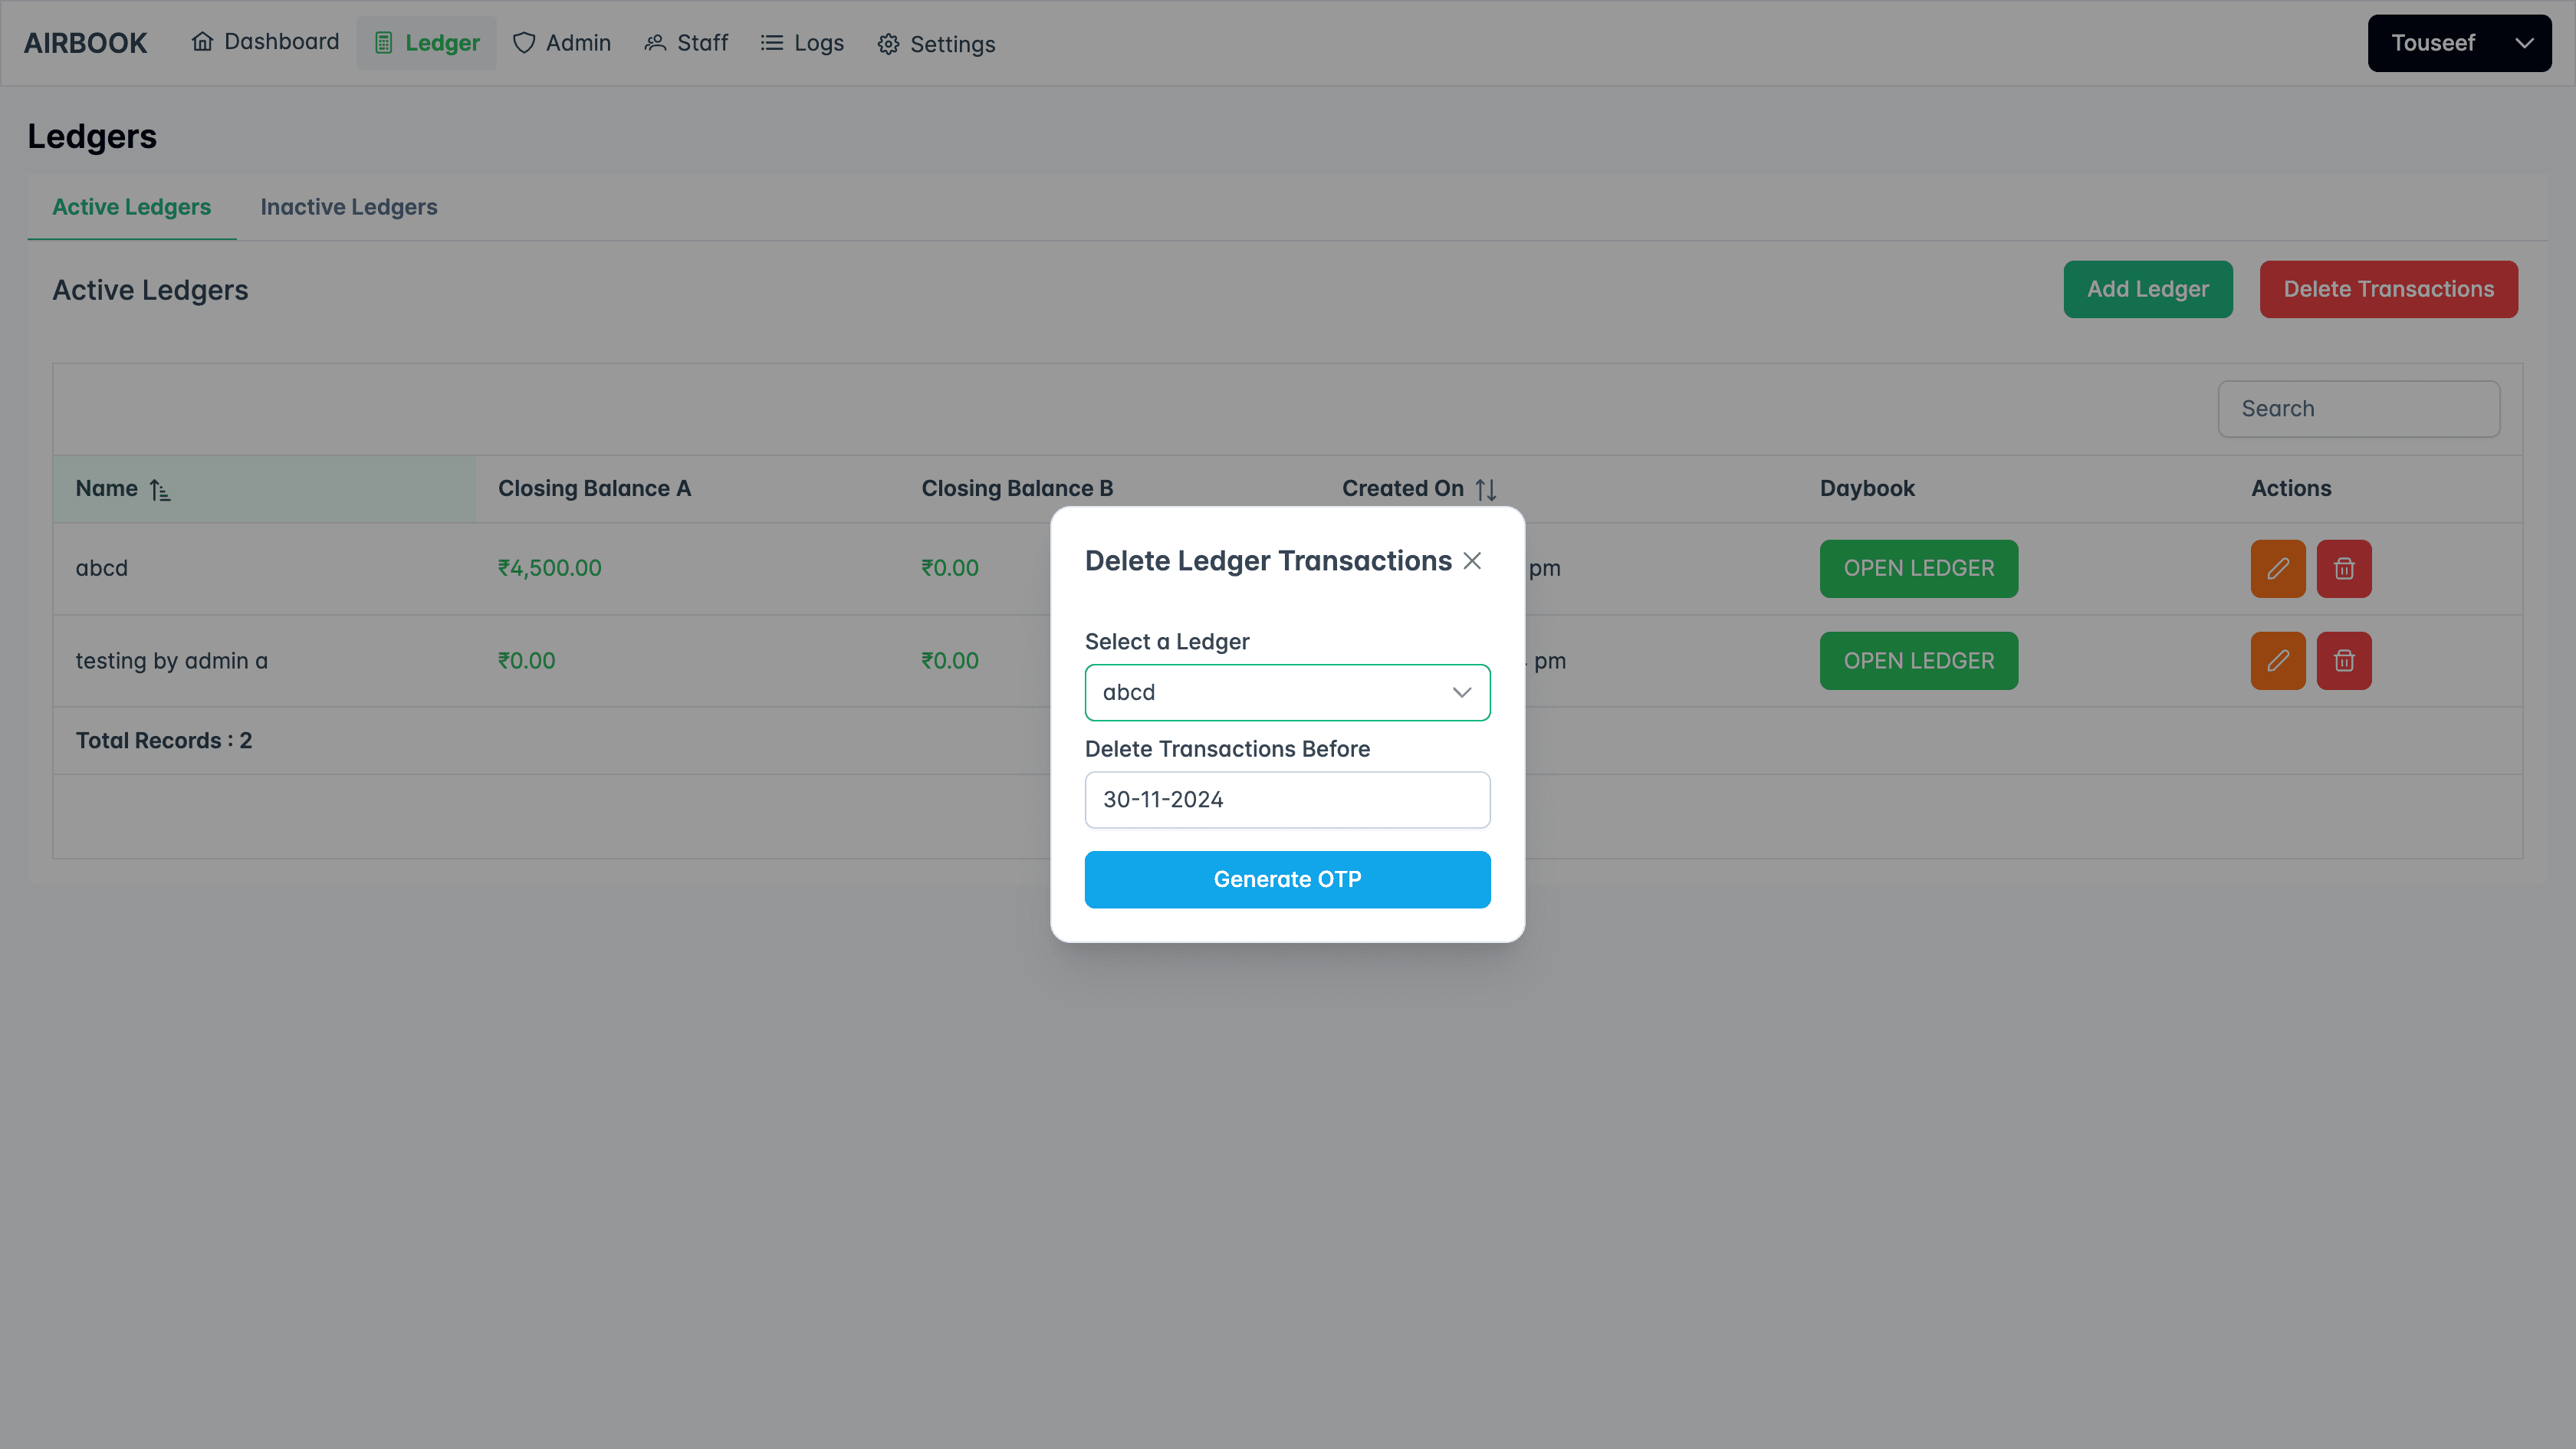
Task: Open the Select a Ledger dropdown
Action: [x=1287, y=692]
